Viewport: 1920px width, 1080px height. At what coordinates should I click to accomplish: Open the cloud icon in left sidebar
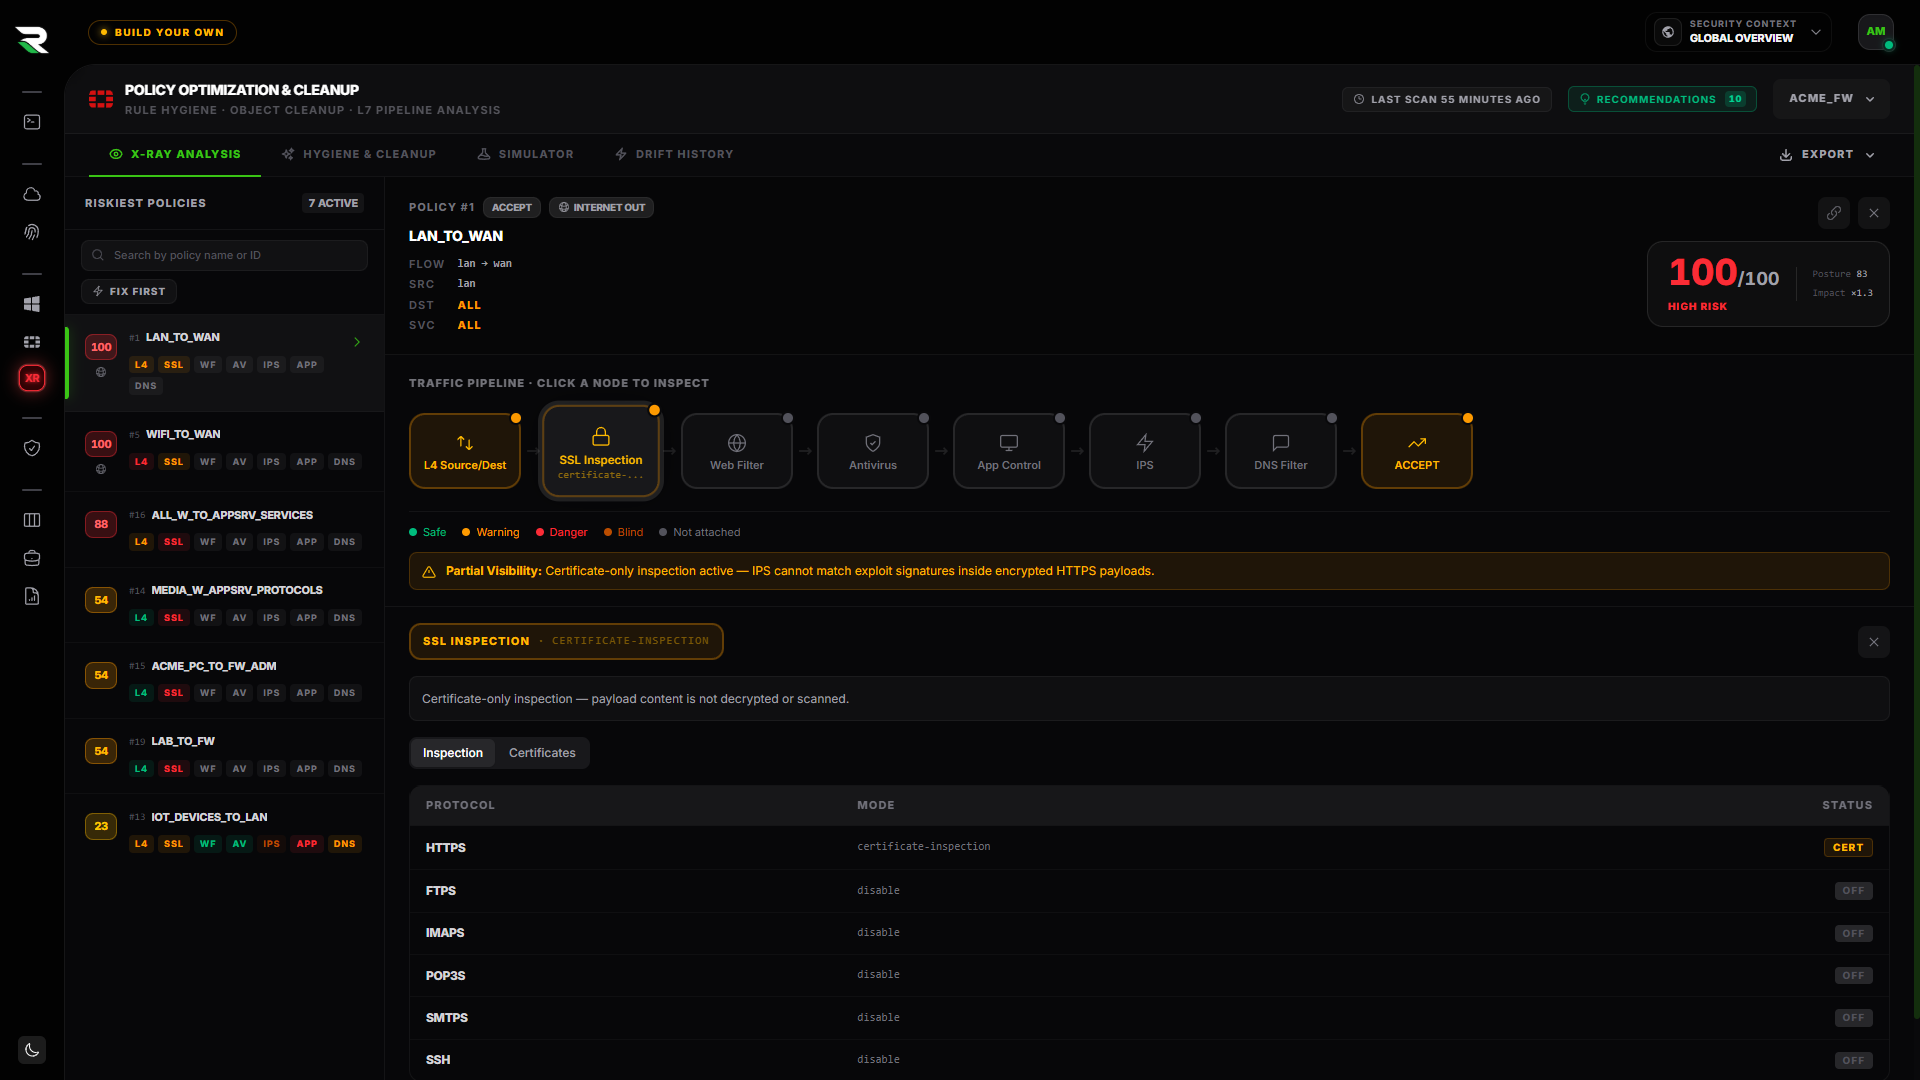[x=32, y=194]
